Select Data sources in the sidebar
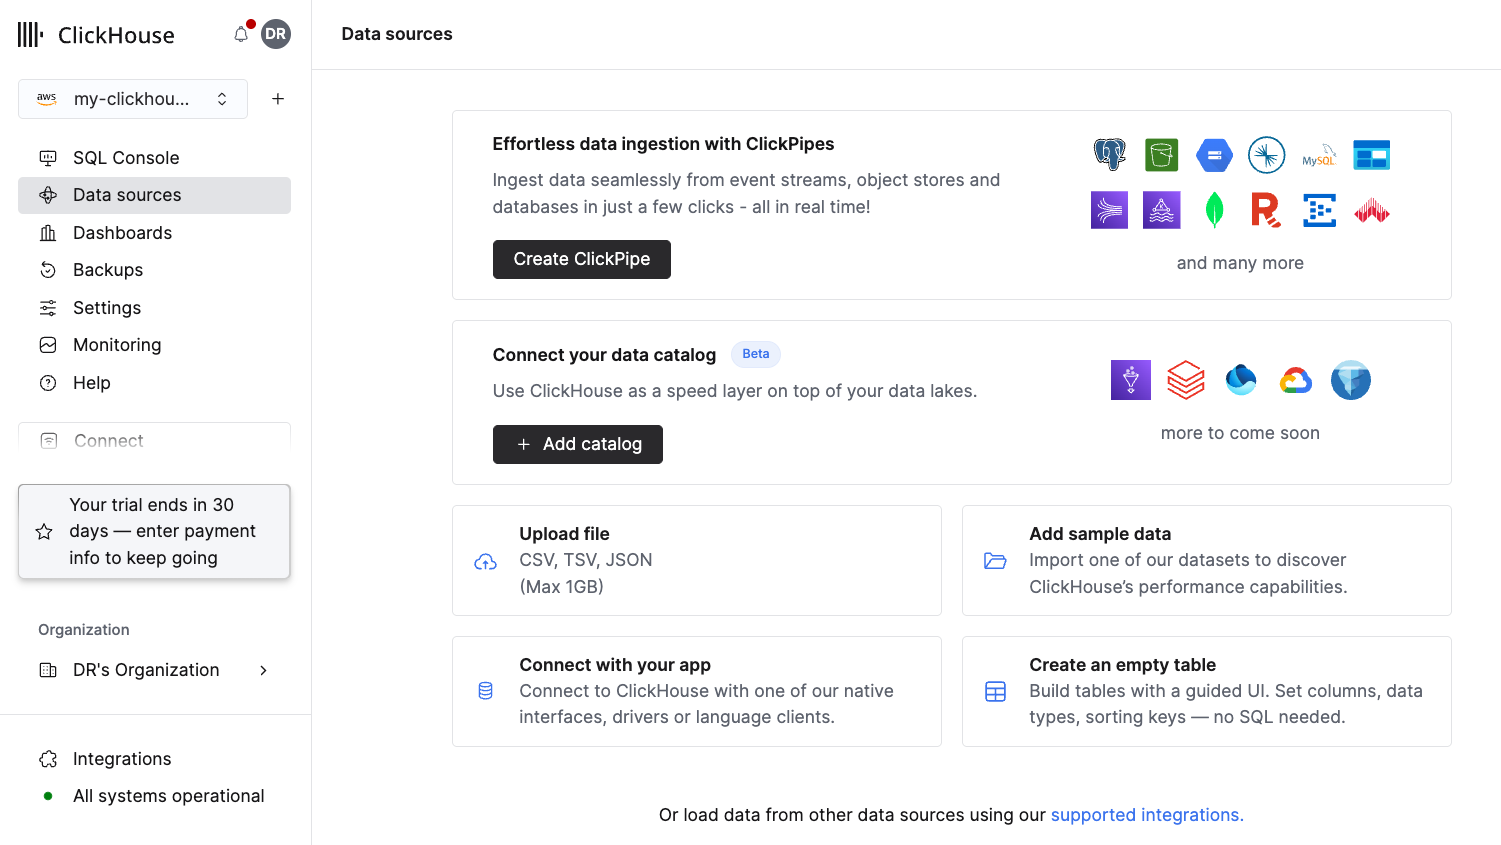Viewport: 1501px width, 845px height. click(x=154, y=195)
